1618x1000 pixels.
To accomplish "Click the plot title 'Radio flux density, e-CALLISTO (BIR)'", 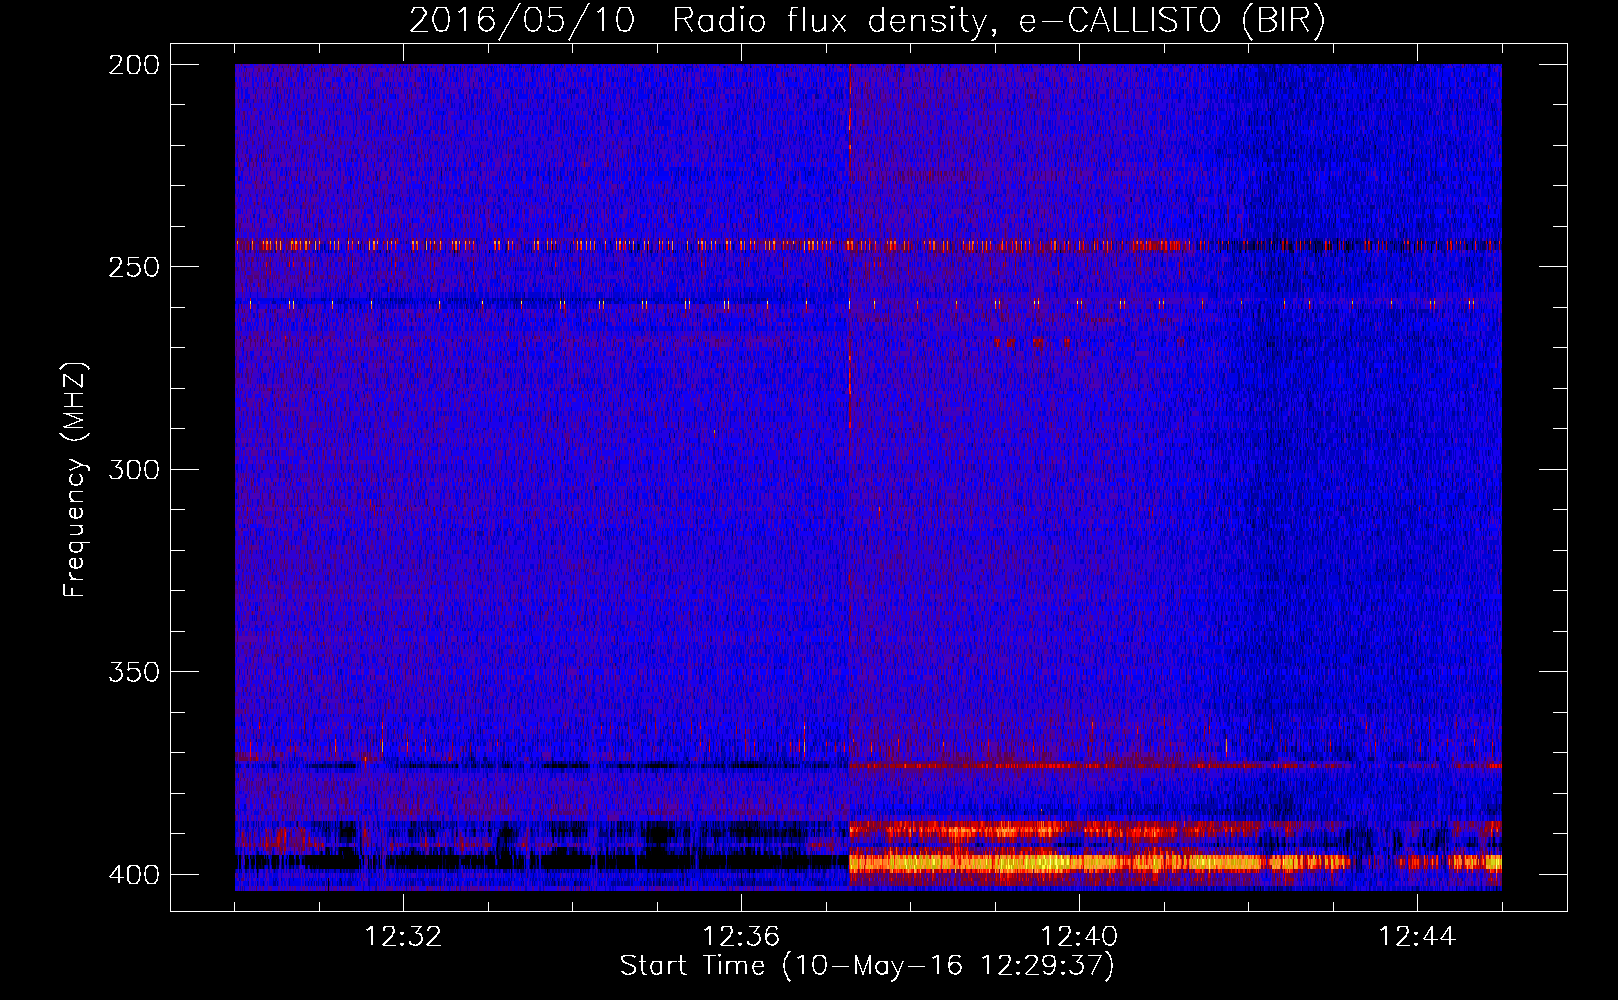I will [x=998, y=21].
